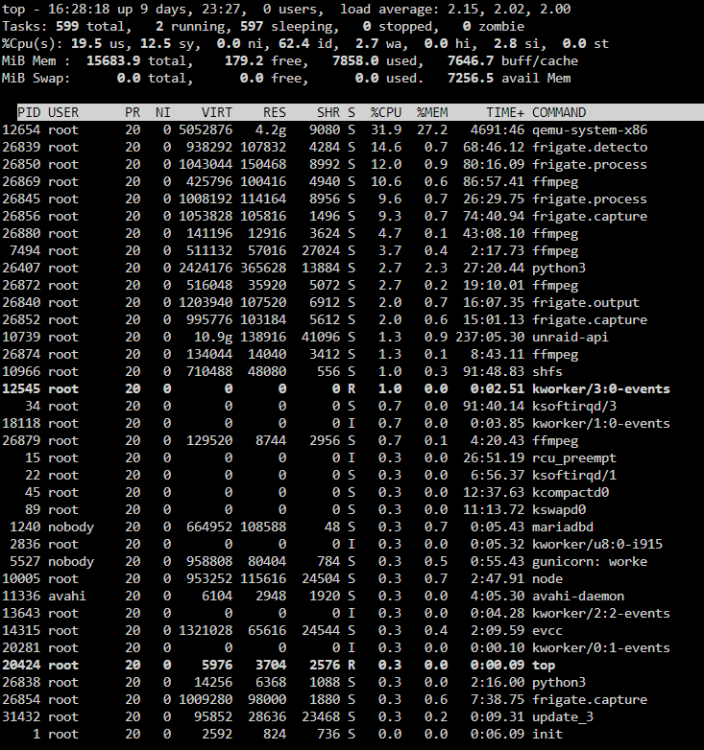Click the 4.2g RES value
The image size is (704, 750).
point(270,130)
